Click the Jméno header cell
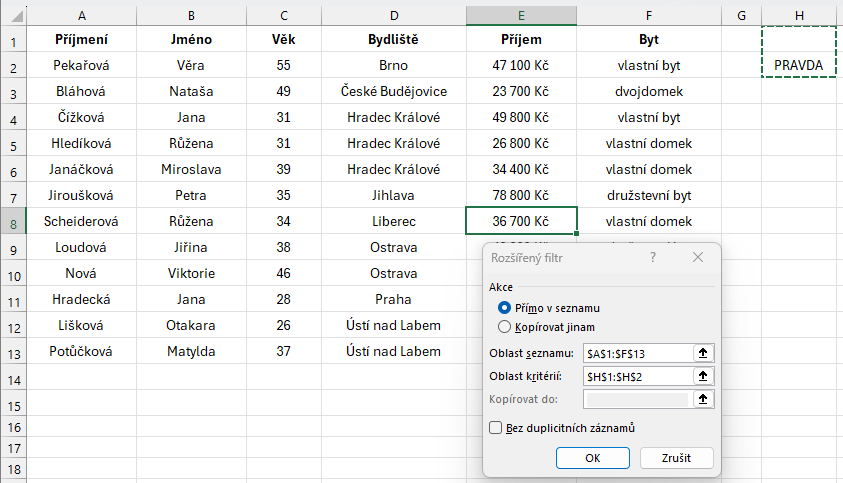The image size is (843, 483). click(191, 39)
